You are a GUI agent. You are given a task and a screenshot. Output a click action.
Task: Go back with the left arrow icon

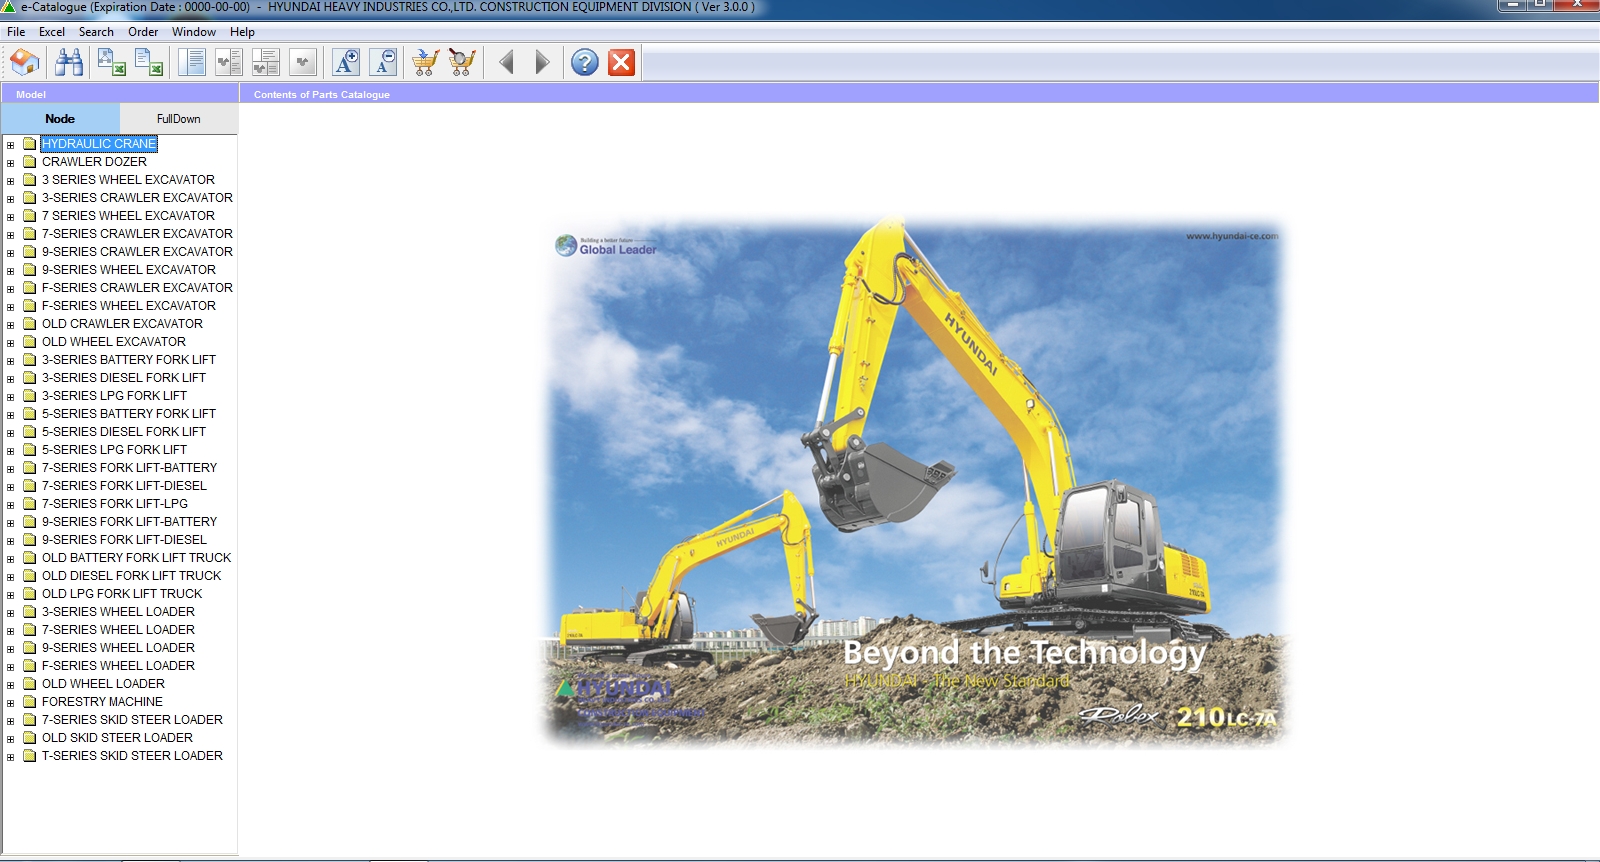(x=506, y=63)
